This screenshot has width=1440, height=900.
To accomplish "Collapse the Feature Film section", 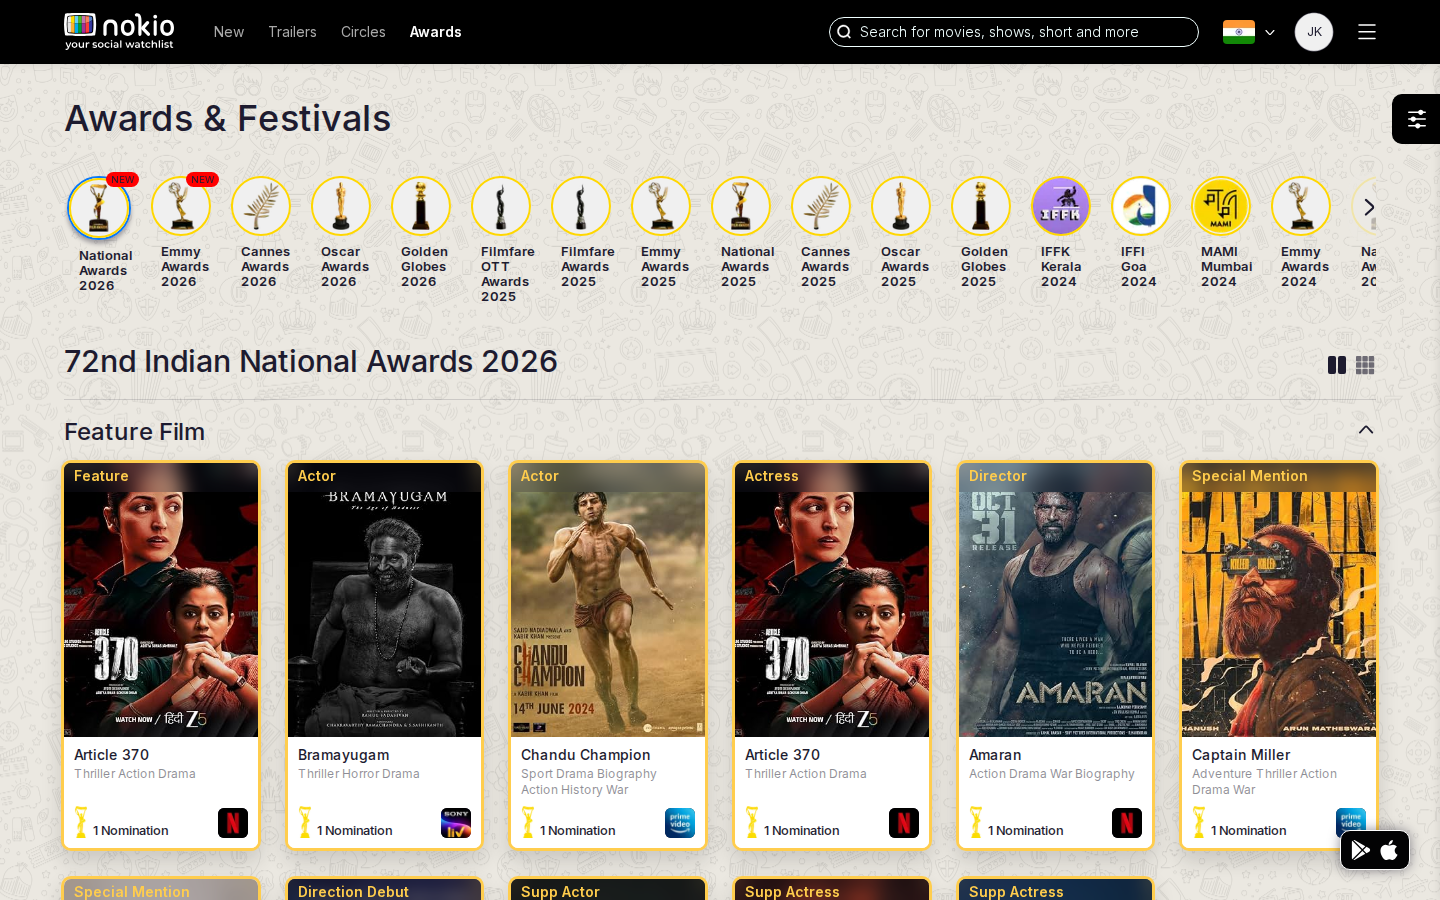I will [x=1366, y=430].
